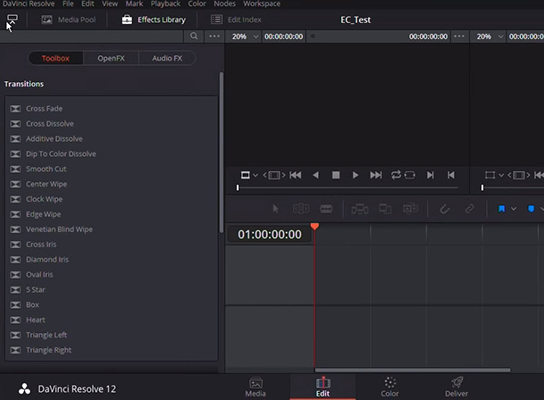Click the play button in source viewer
The width and height of the screenshot is (544, 400).
click(355, 175)
